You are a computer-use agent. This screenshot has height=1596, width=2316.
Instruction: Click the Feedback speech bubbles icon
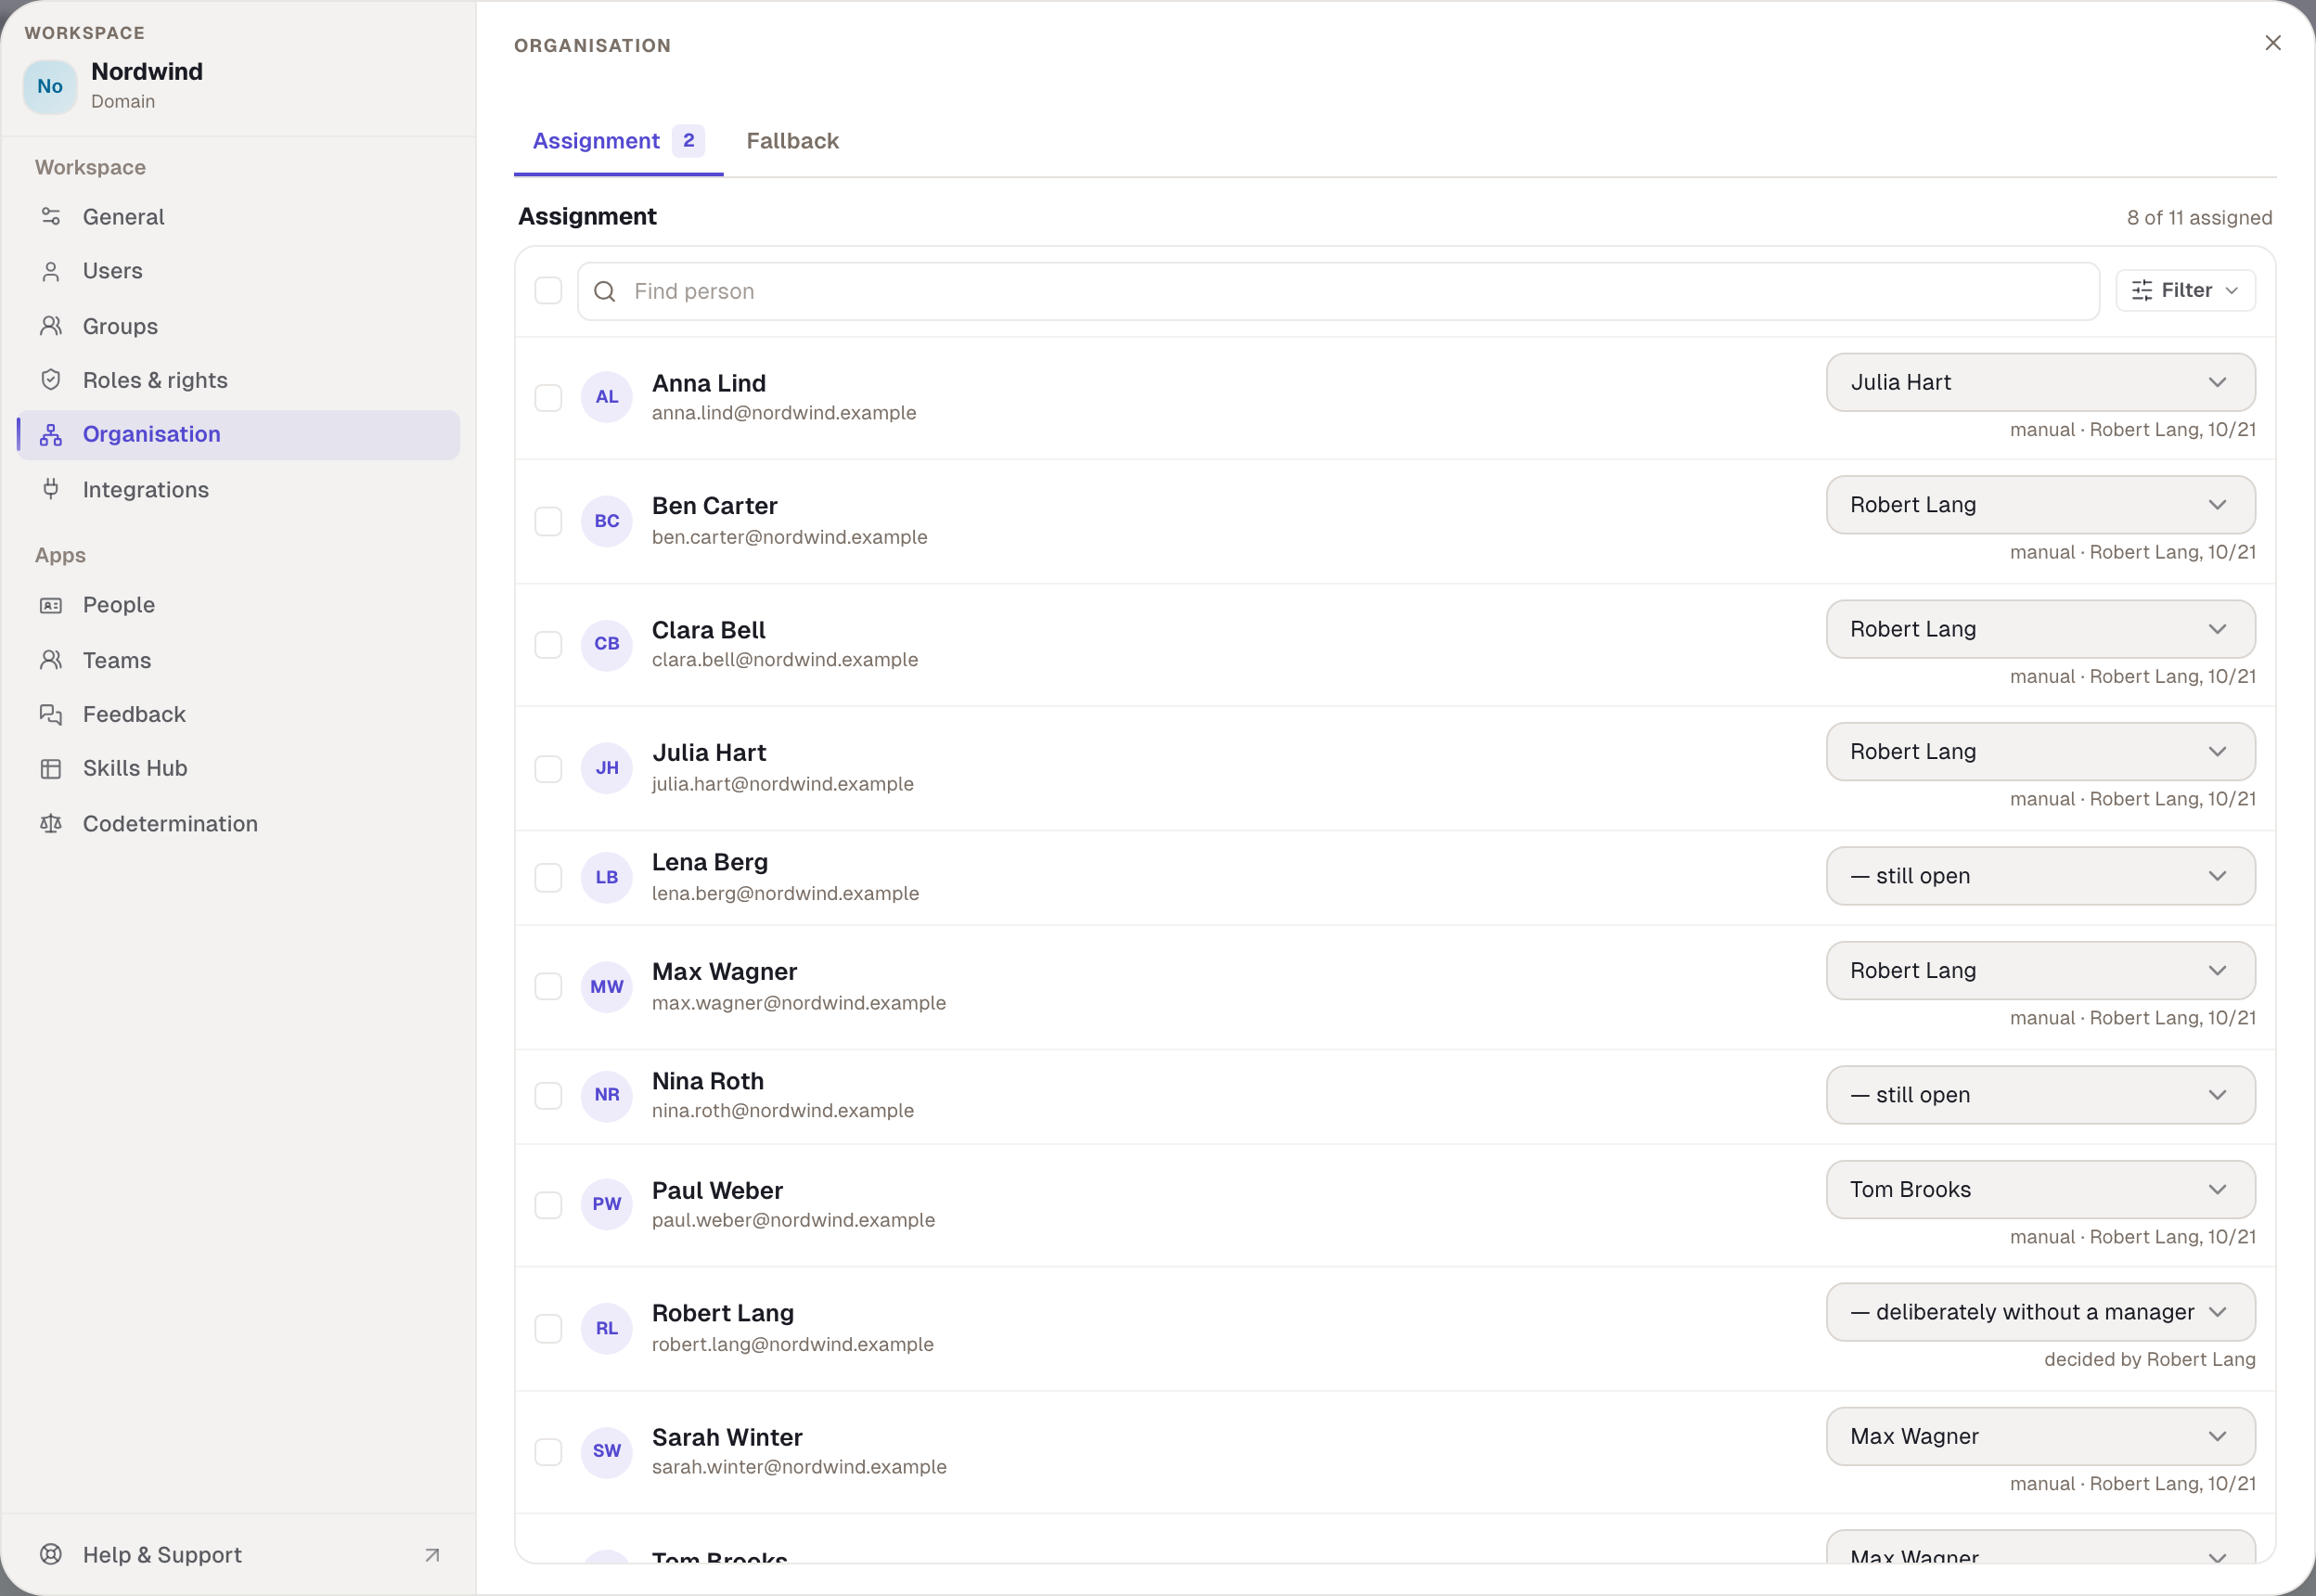tap(51, 714)
